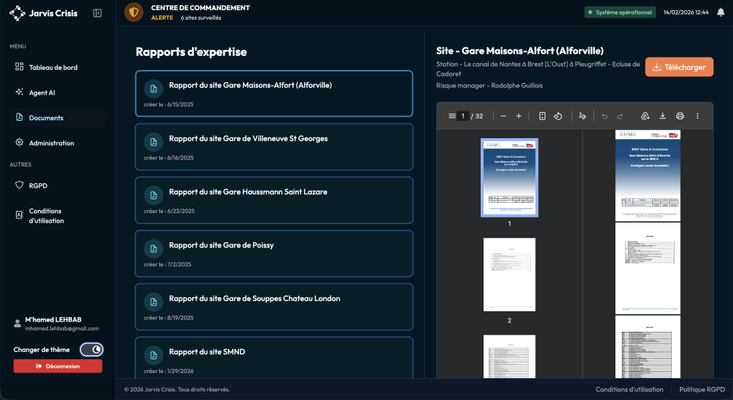Open Politique RGPD footer link
This screenshot has height=400, width=733.
pyautogui.click(x=702, y=389)
